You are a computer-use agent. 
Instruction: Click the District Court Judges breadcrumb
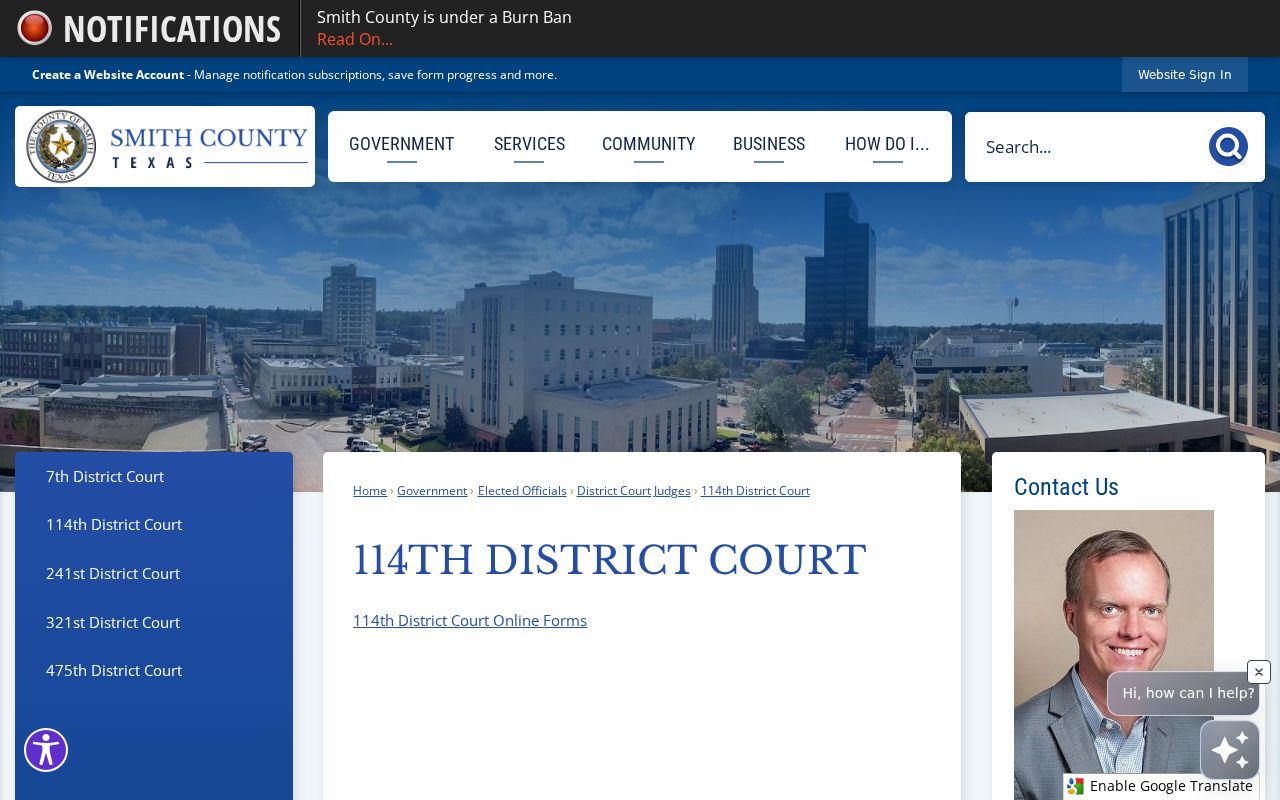[634, 491]
